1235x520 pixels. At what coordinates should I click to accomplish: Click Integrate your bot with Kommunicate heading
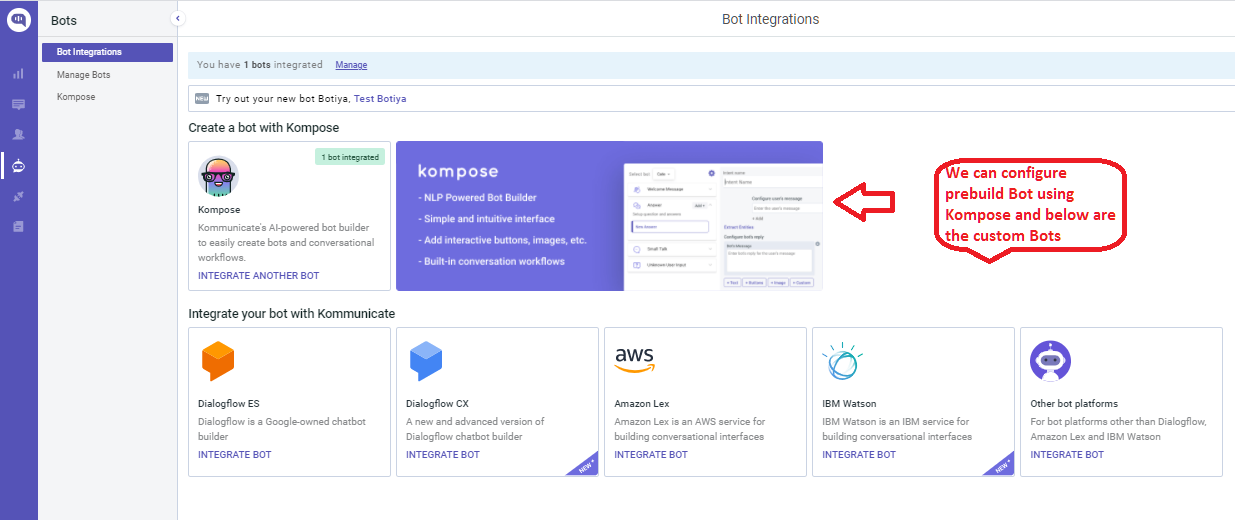coord(292,314)
